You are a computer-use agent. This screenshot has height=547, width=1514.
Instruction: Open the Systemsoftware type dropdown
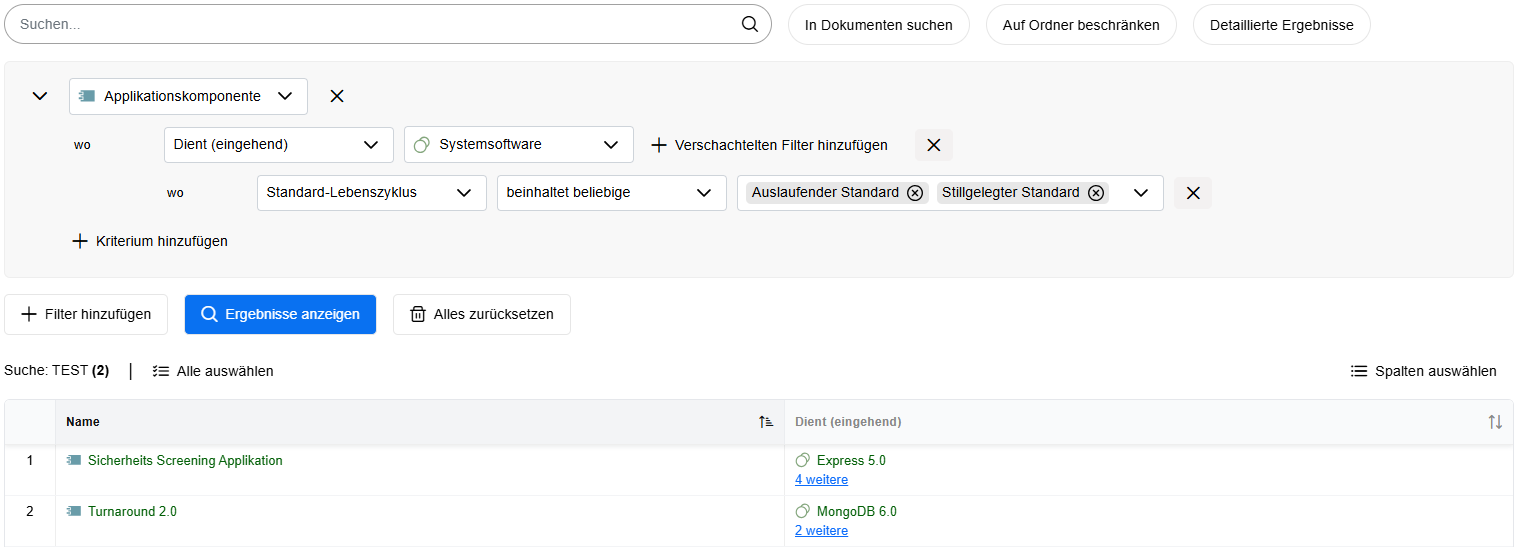click(518, 144)
